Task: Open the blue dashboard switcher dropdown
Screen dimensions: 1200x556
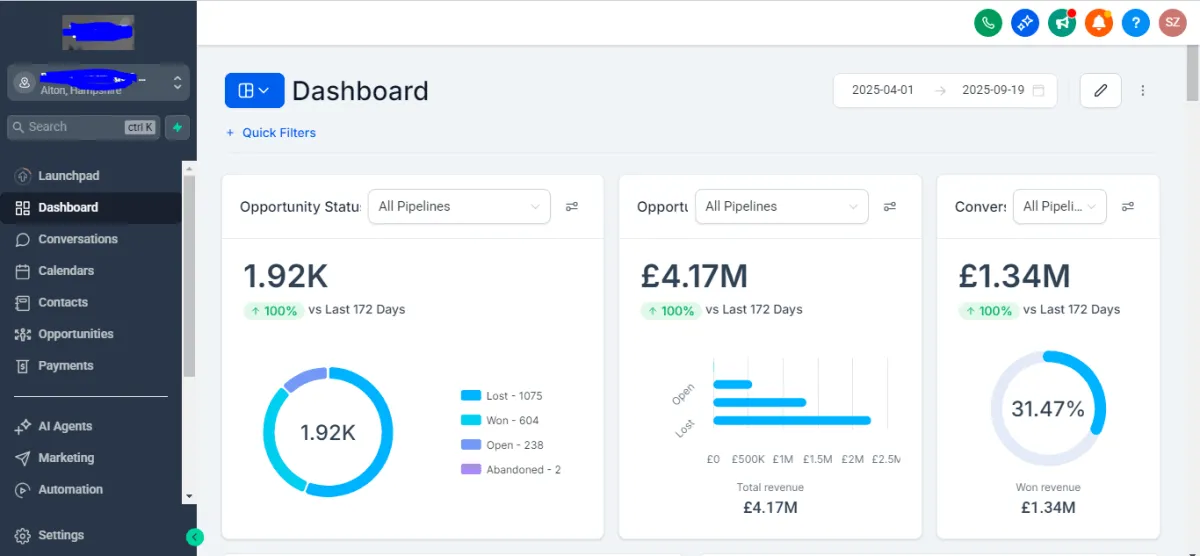Action: tap(254, 90)
